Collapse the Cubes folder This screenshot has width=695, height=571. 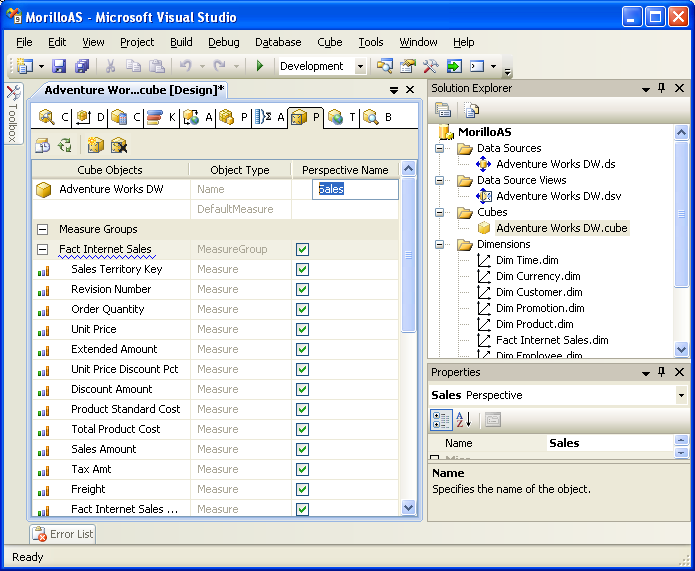tap(439, 212)
